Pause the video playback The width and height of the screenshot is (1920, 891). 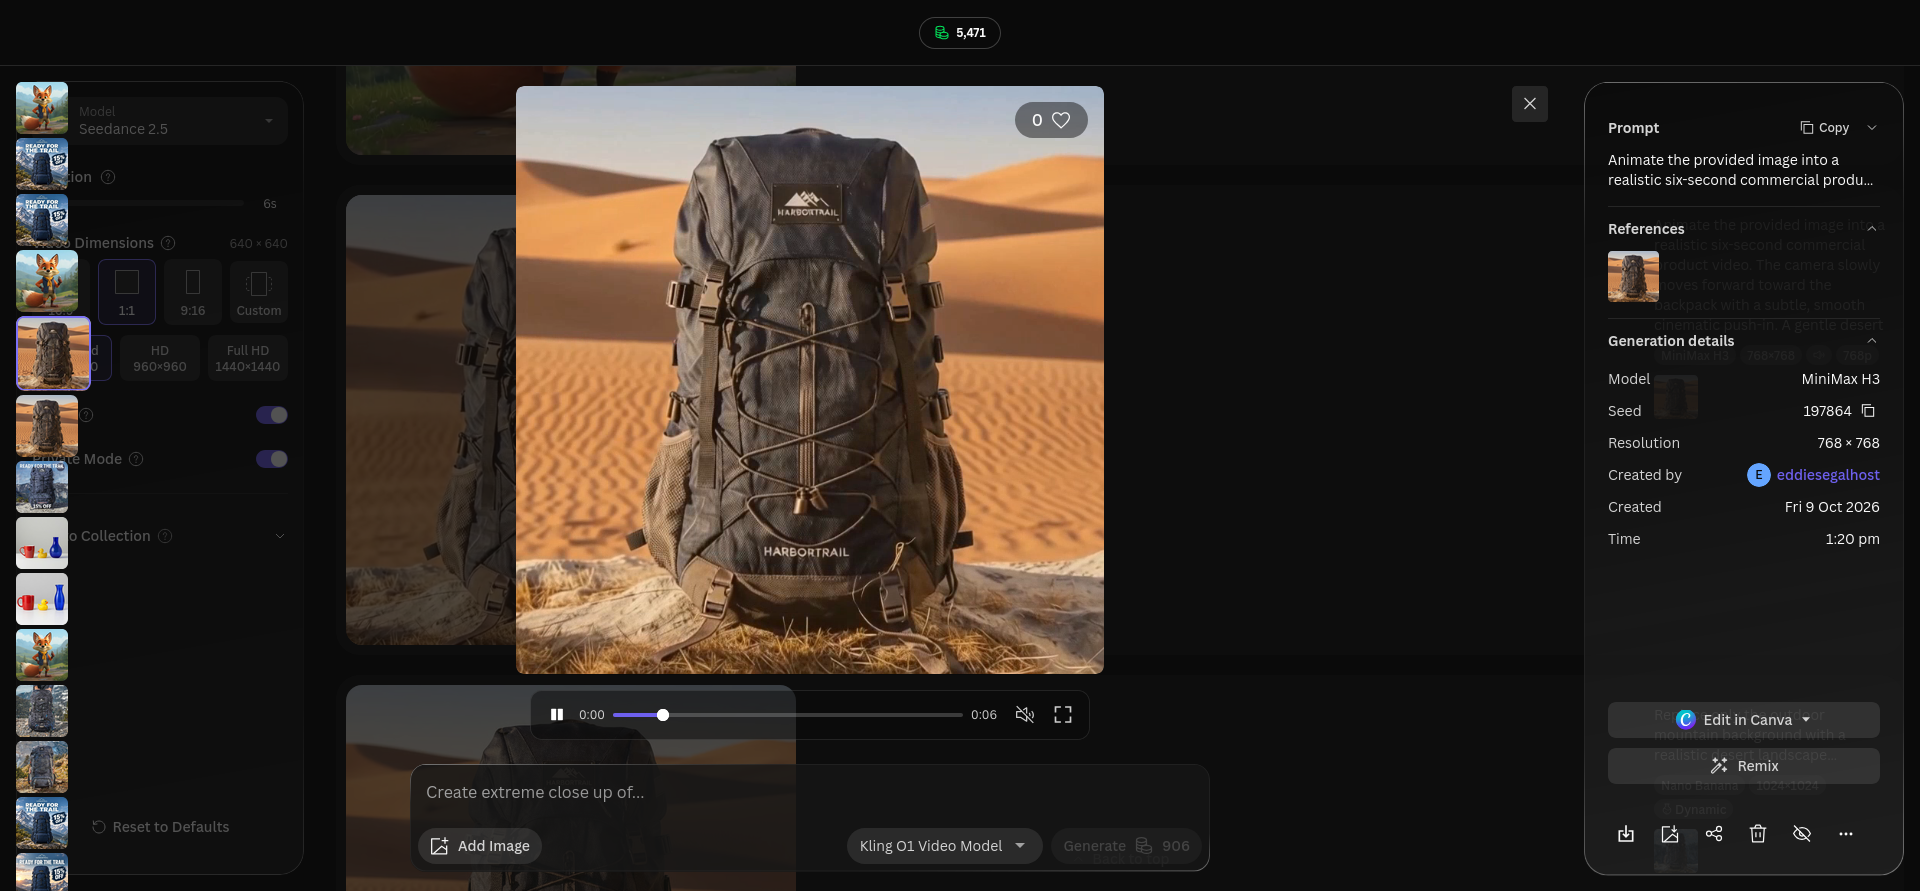point(557,714)
